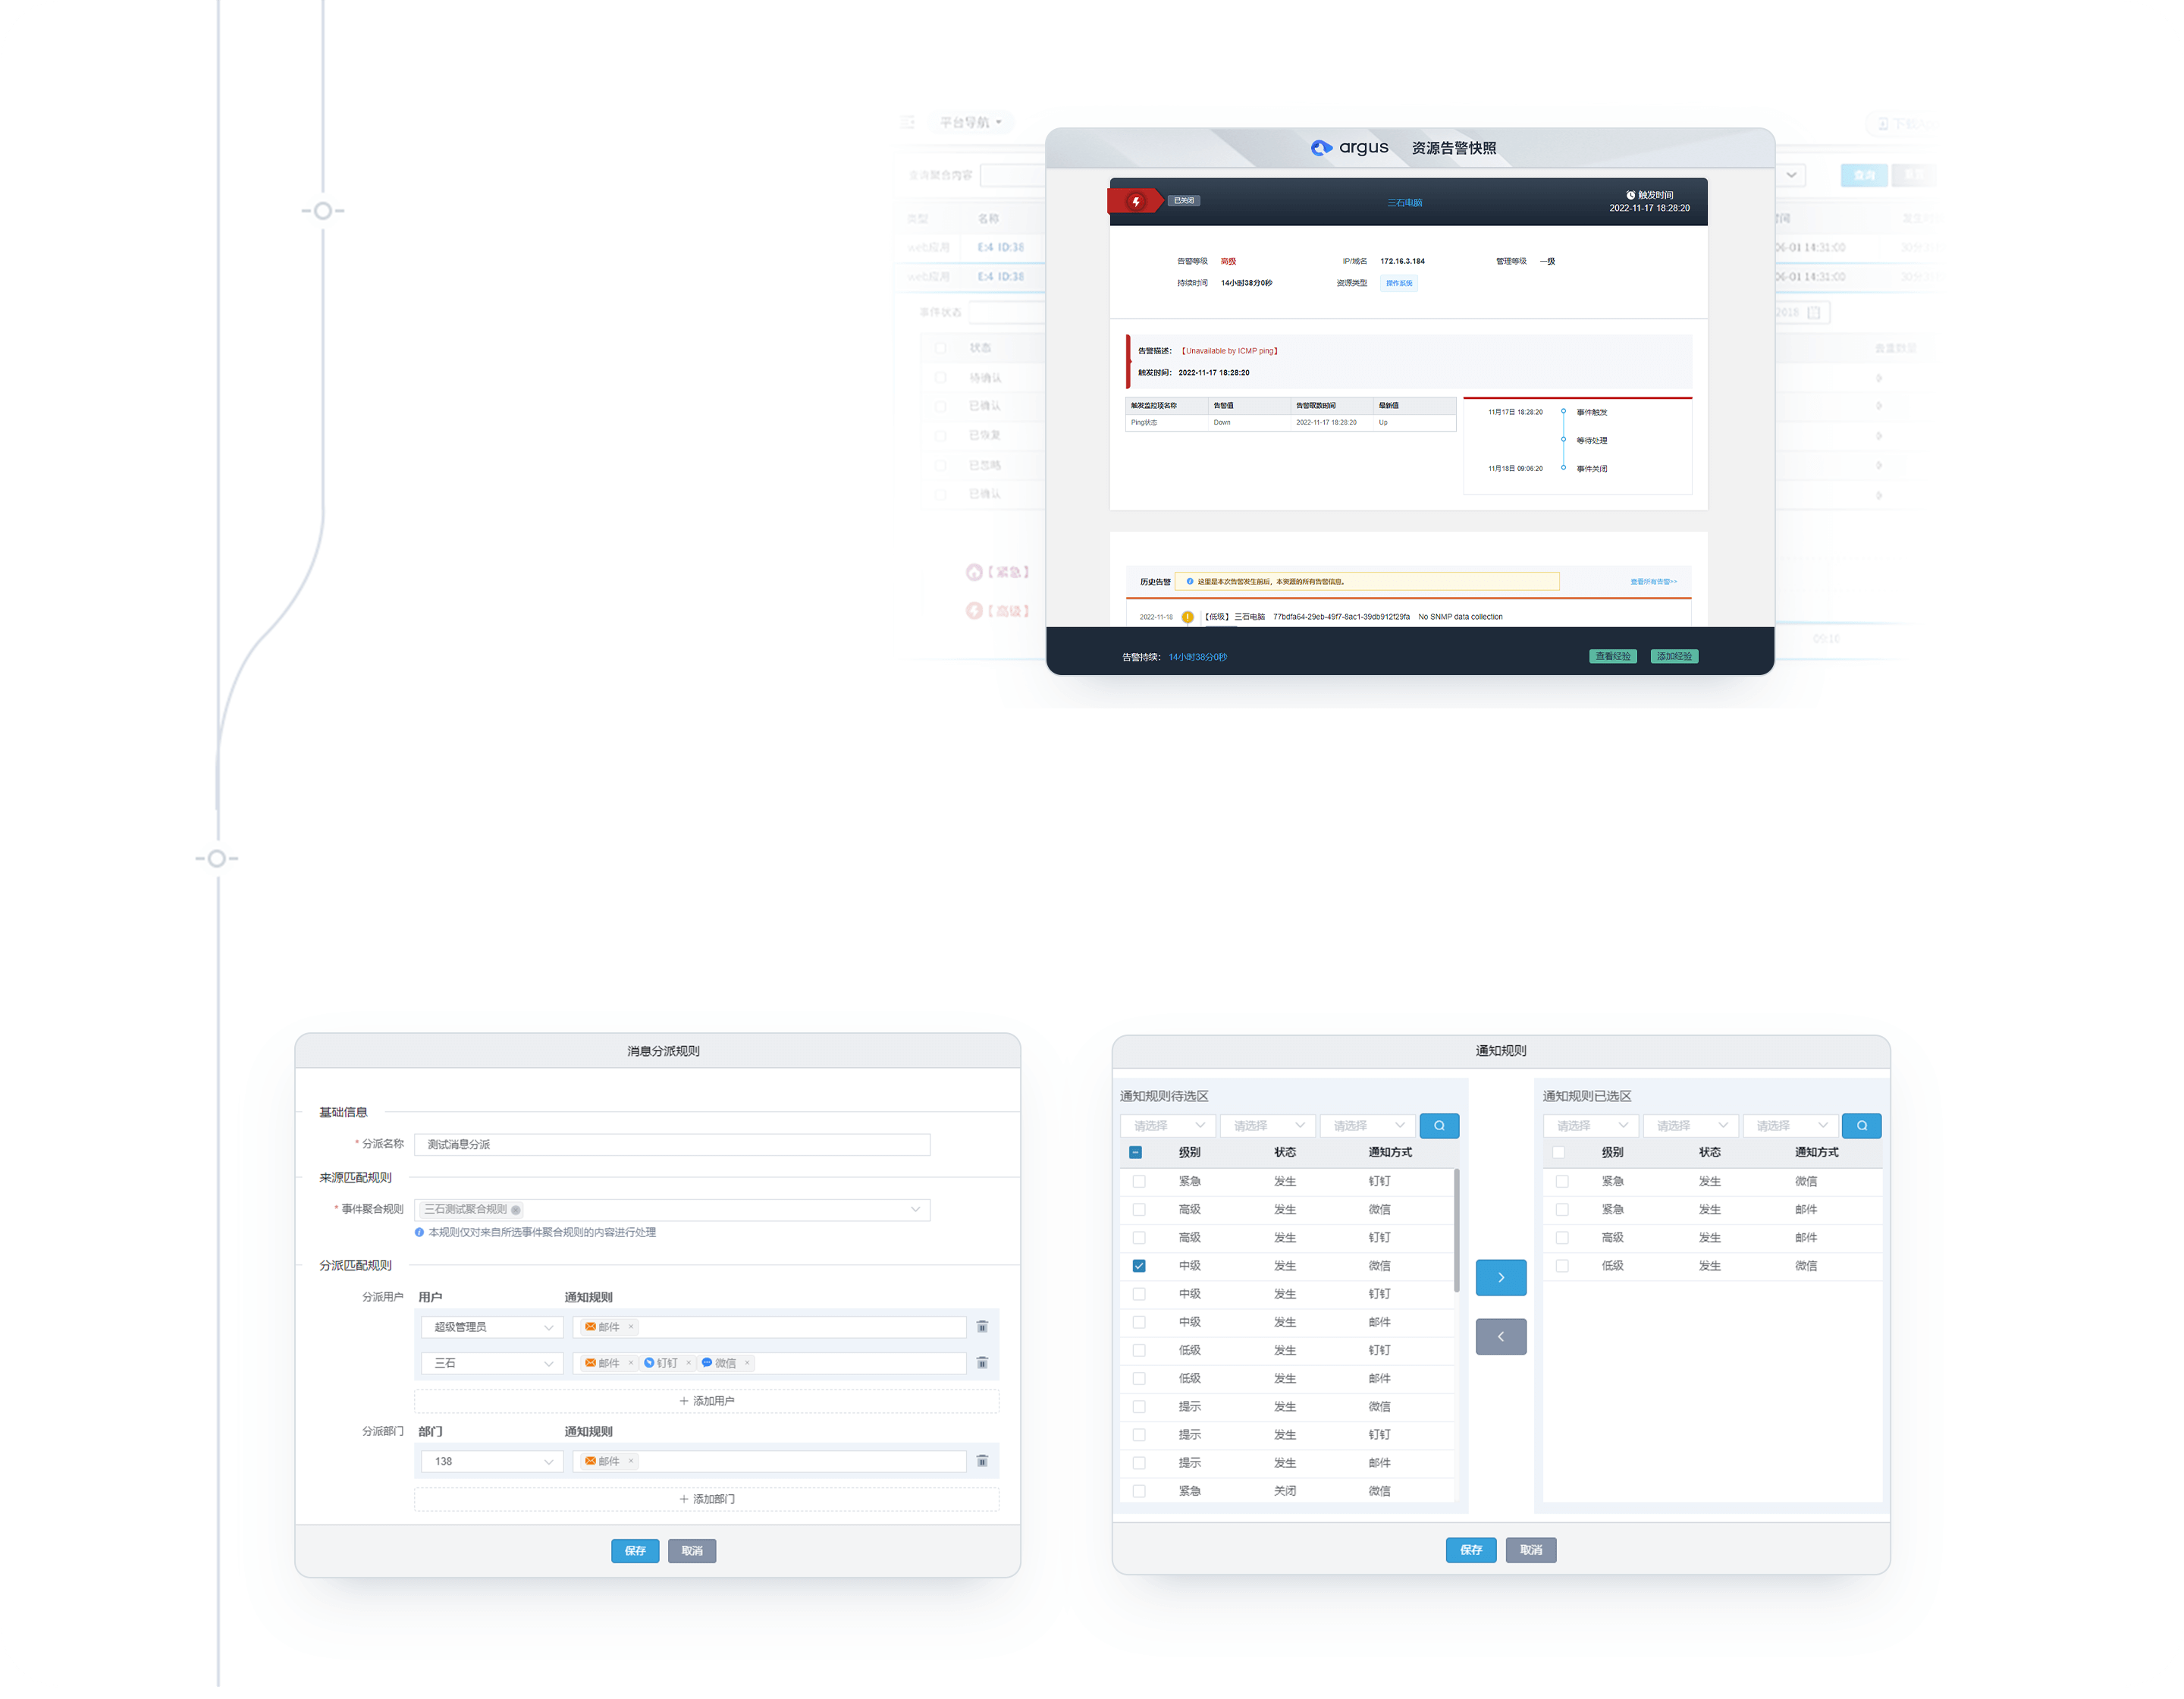Viewport: 2184px width, 1699px height.
Task: Click the plus icon of 添加用户
Action: 684,1401
